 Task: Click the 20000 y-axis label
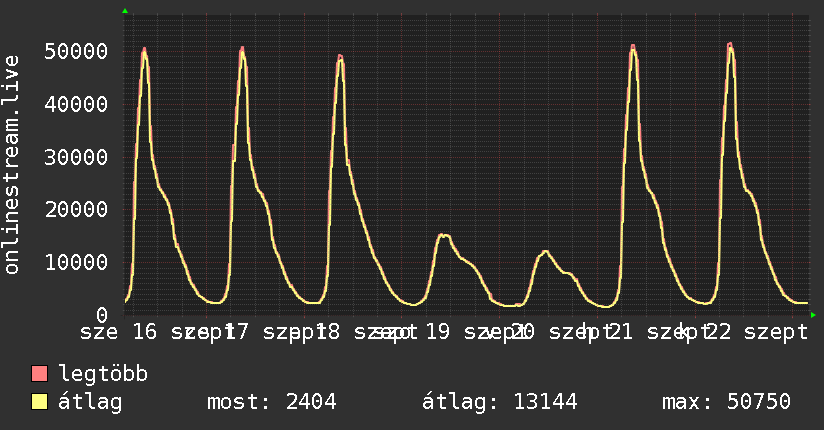(76, 210)
